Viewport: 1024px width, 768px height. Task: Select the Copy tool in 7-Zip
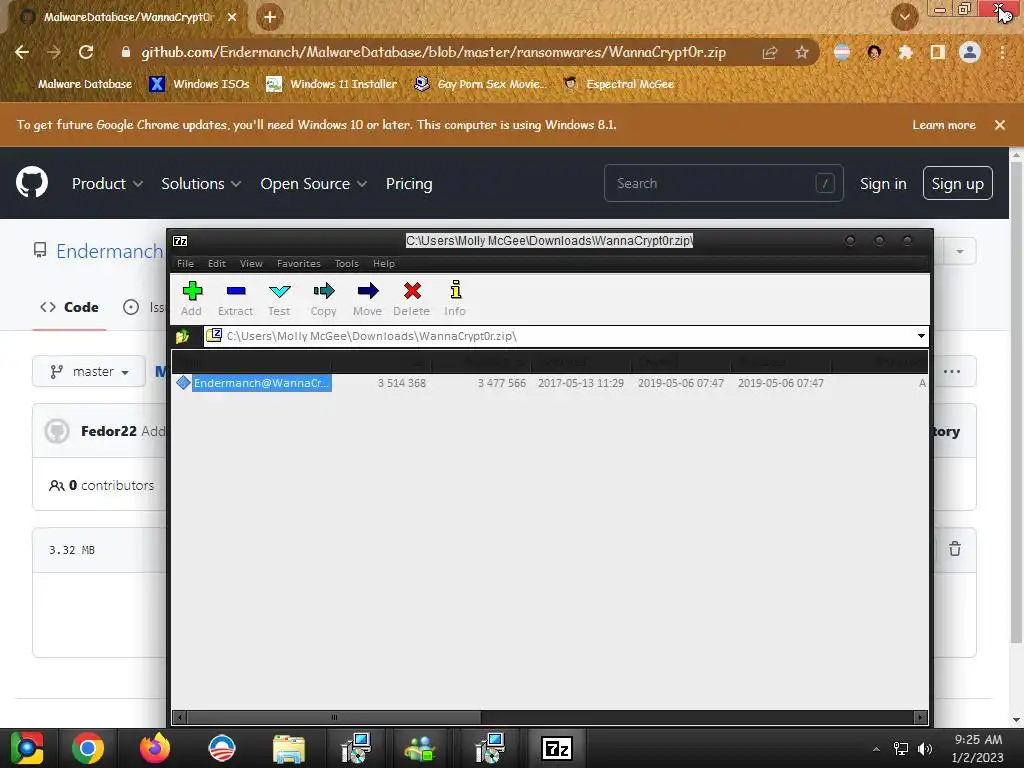click(323, 298)
